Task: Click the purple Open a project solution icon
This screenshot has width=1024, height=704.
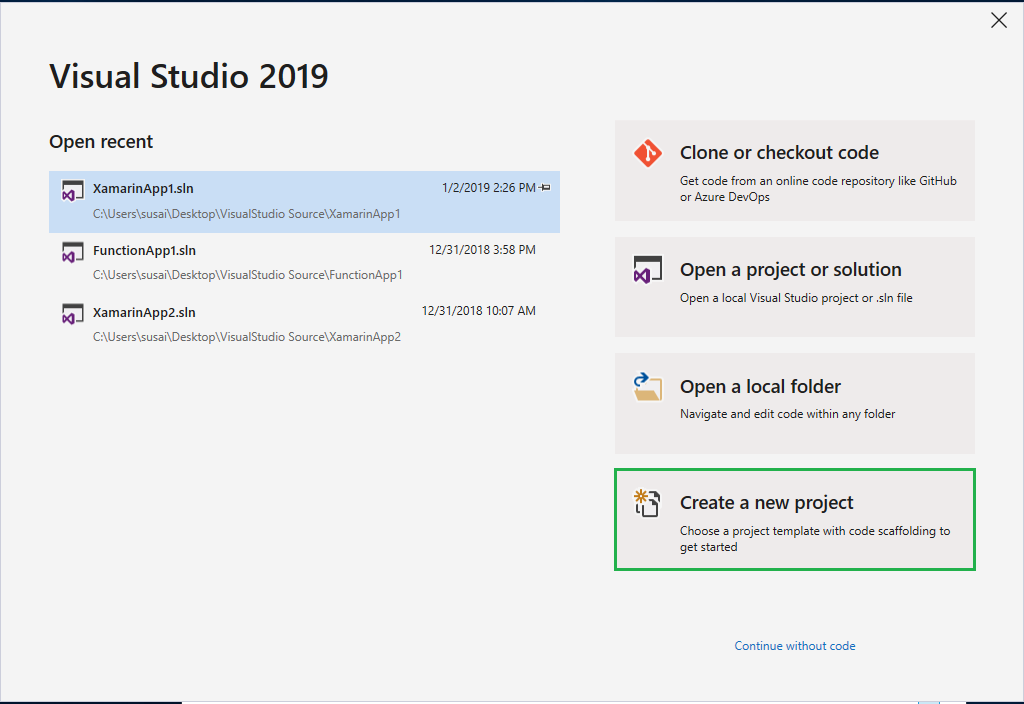Action: point(646,269)
